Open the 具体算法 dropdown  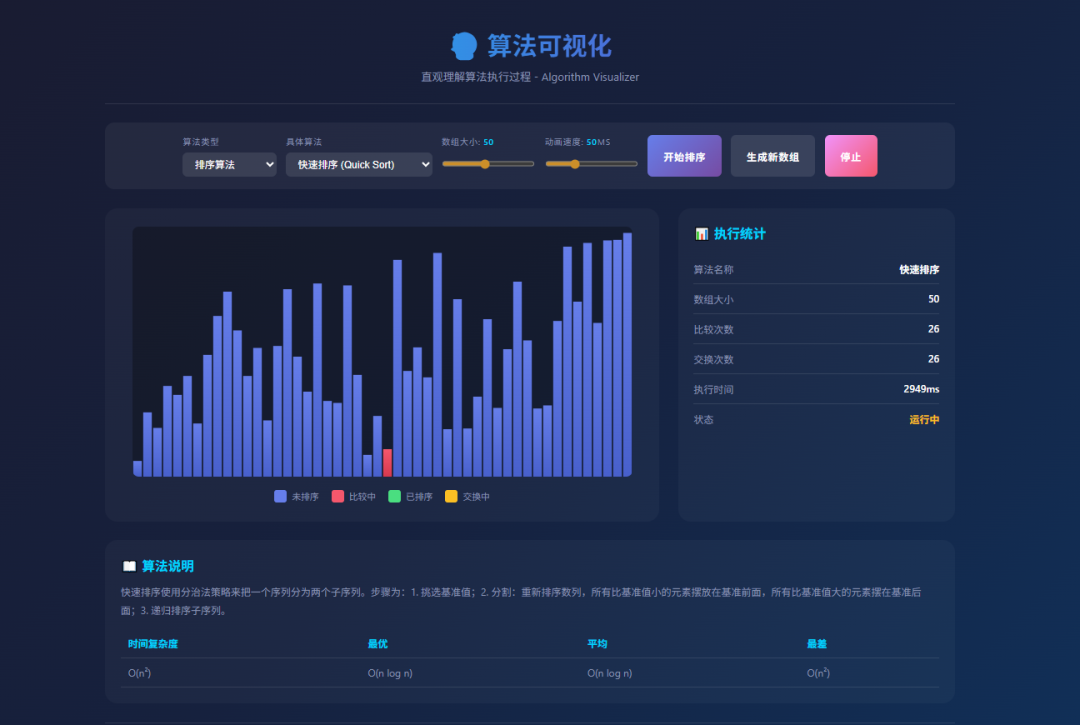point(359,164)
